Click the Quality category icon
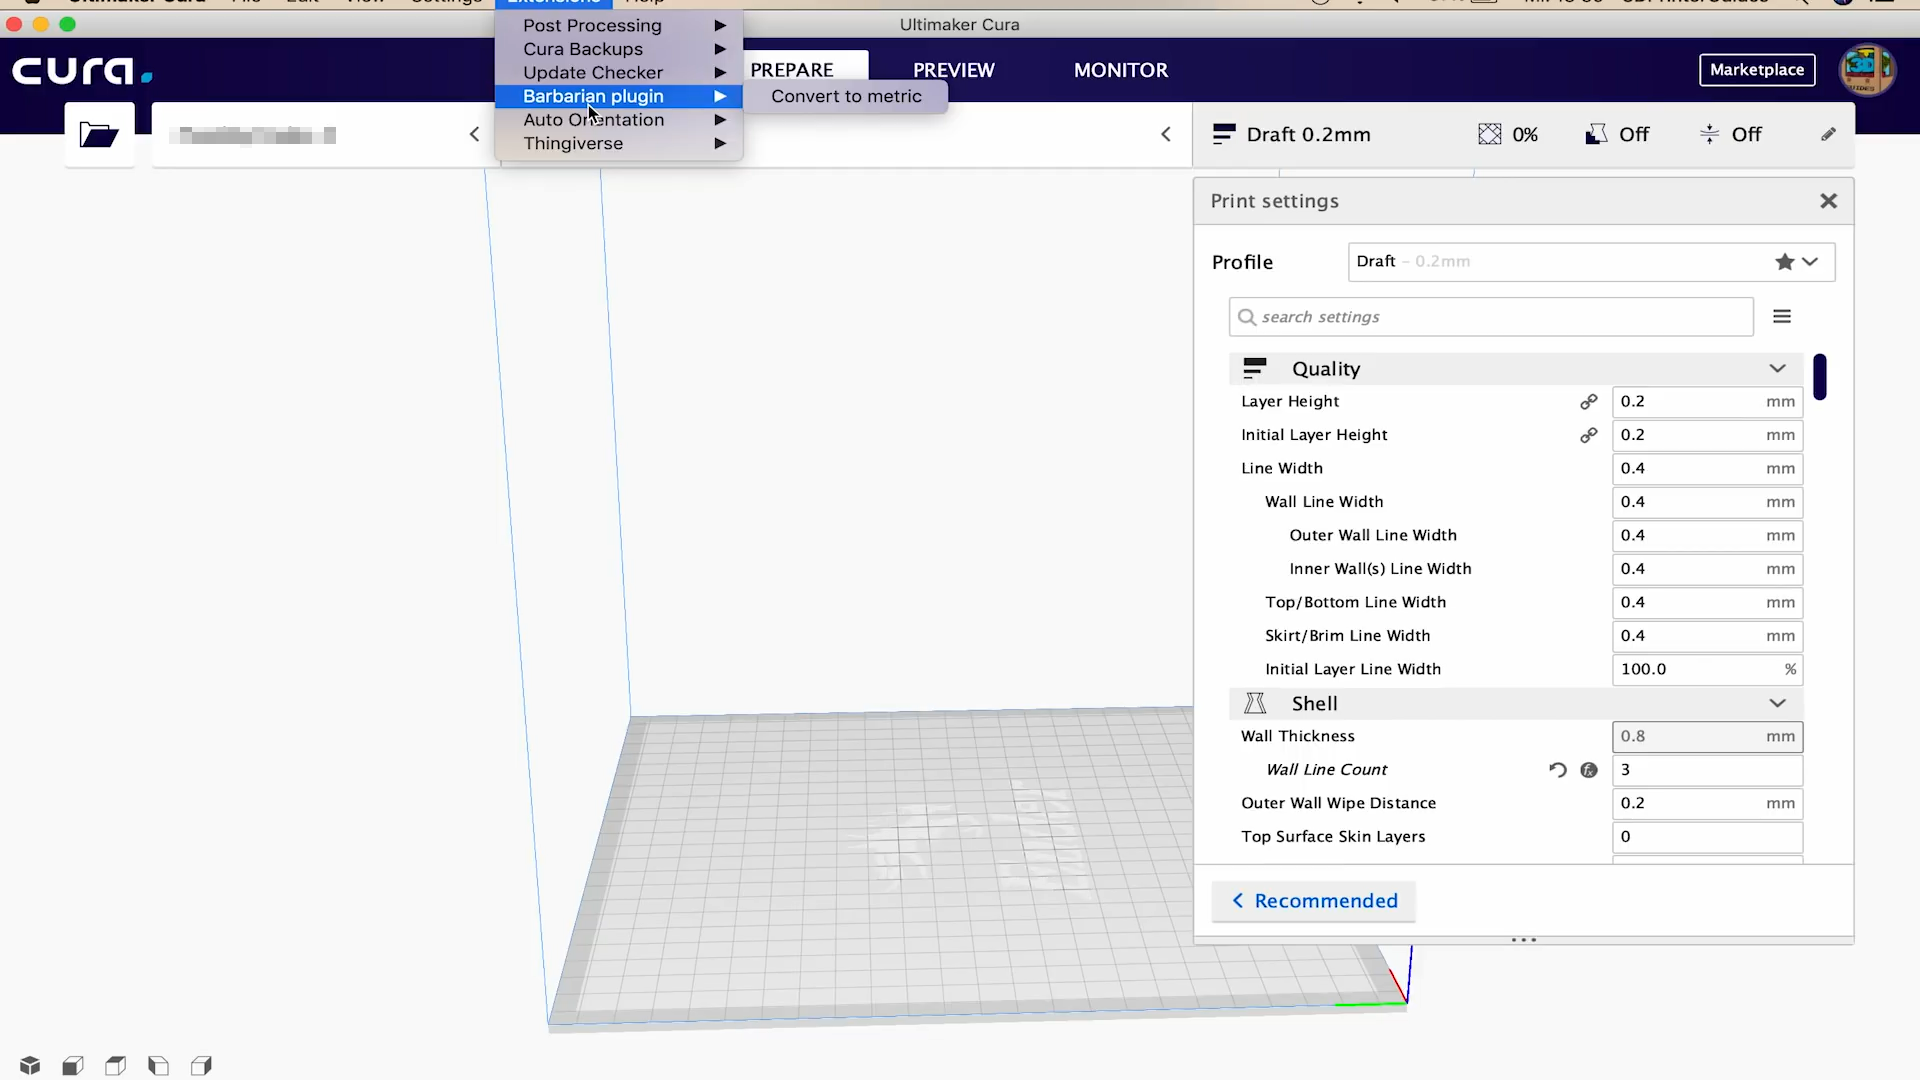The height and width of the screenshot is (1080, 1920). click(1255, 369)
